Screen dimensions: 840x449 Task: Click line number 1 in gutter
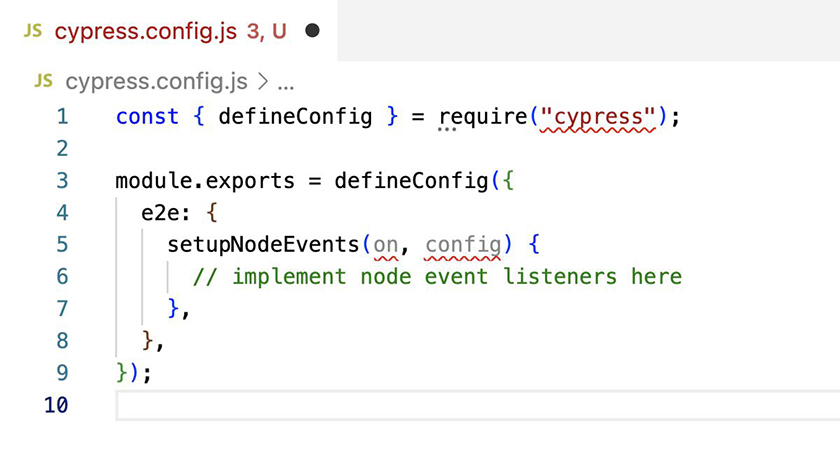(63, 117)
